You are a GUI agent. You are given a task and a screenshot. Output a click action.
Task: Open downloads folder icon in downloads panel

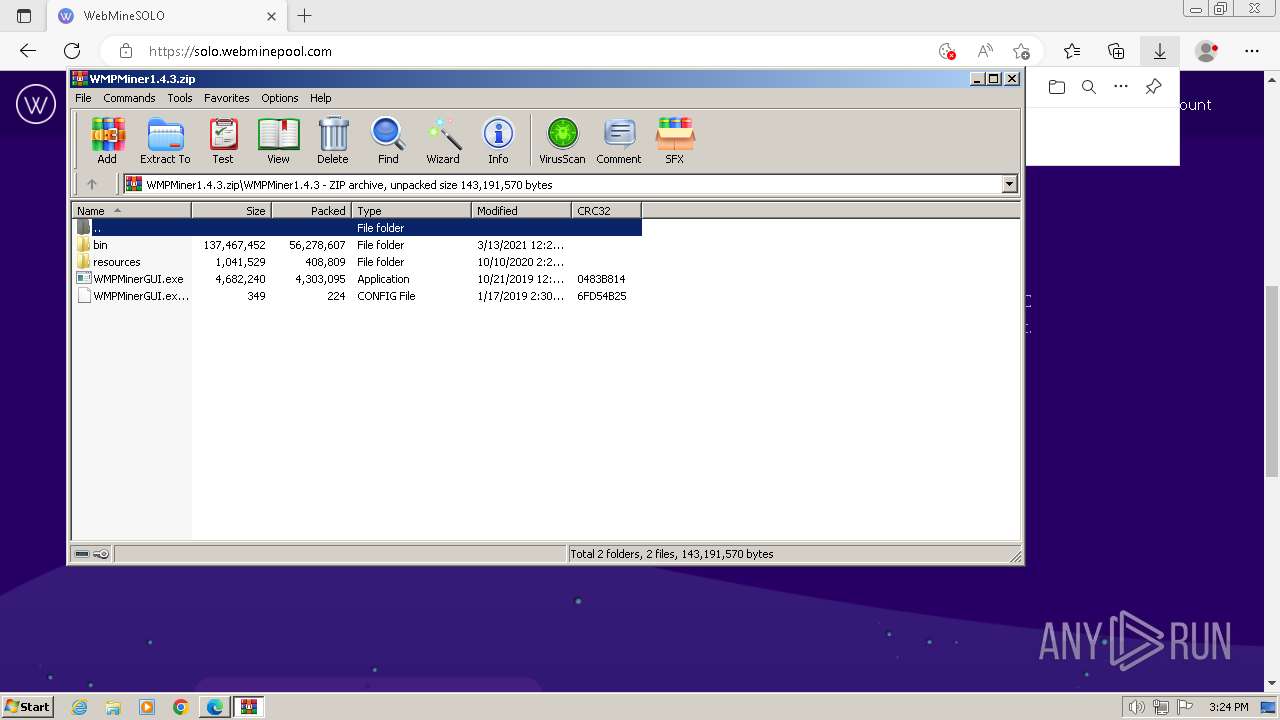[1057, 87]
